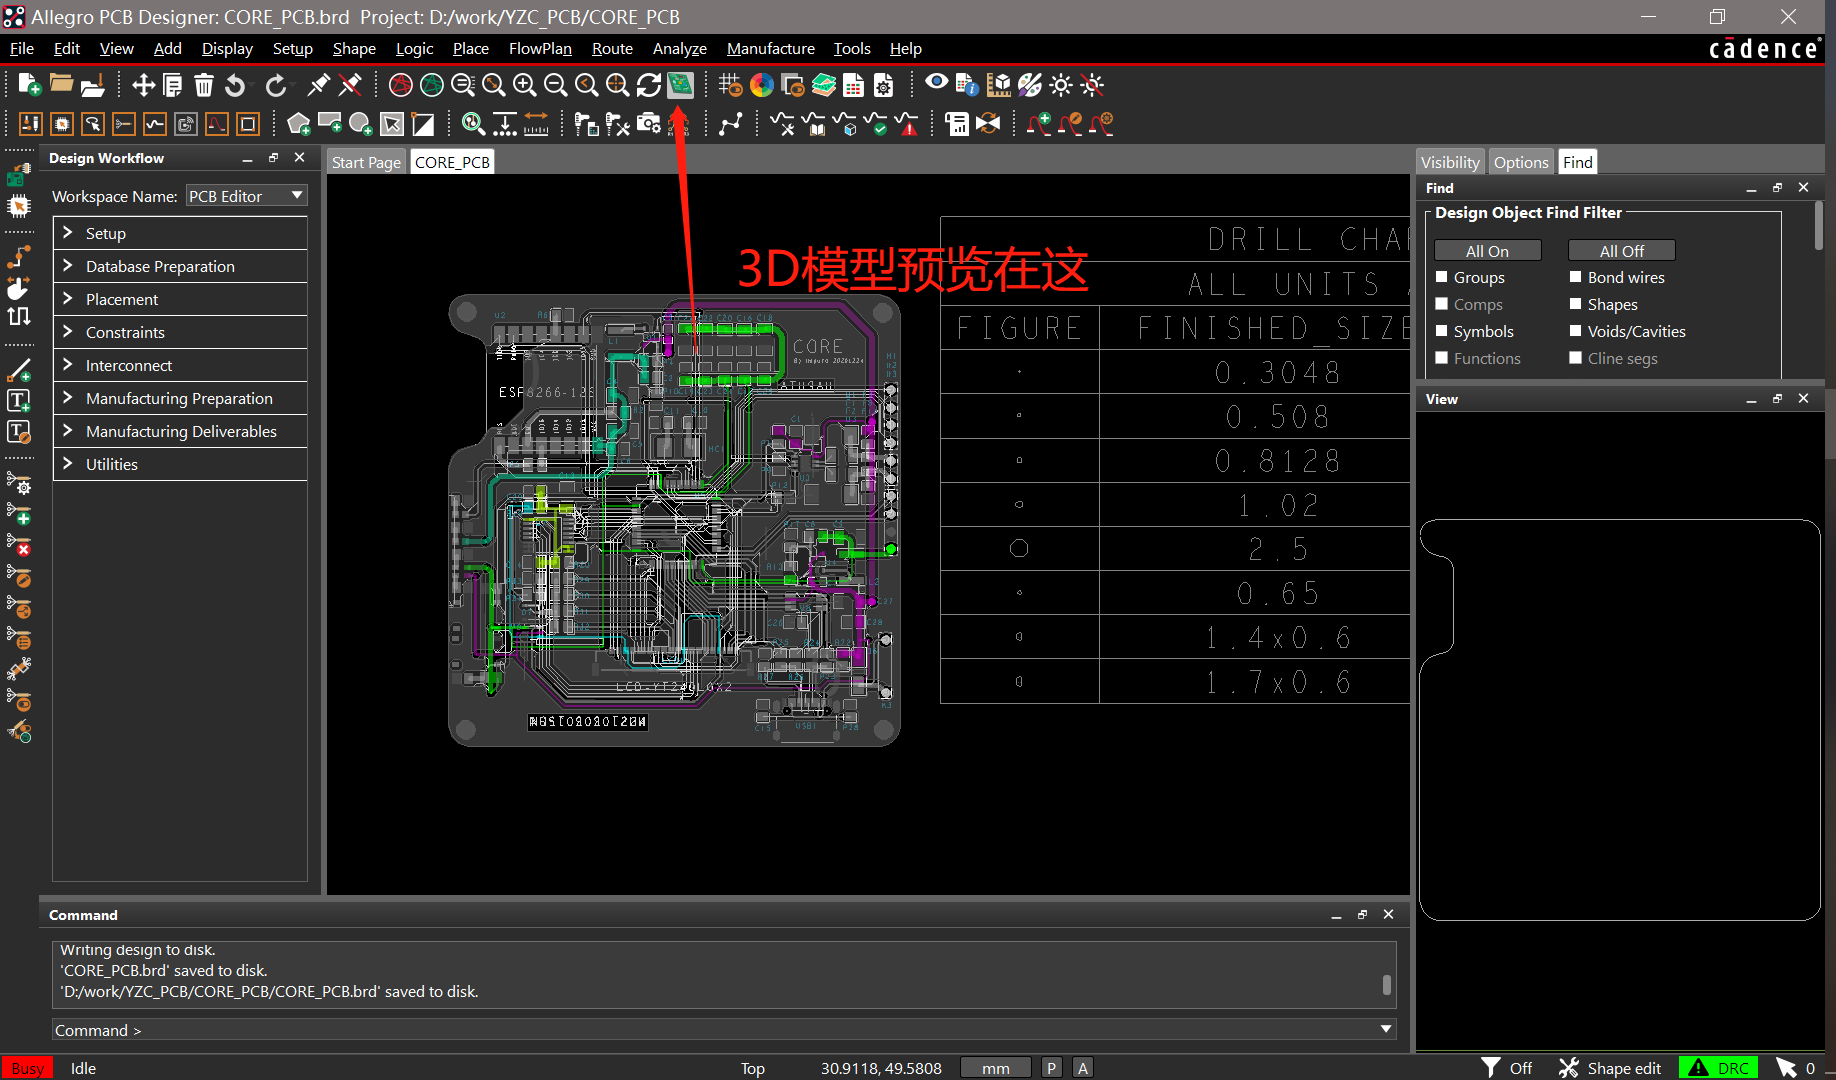Open the Workspace Name PCB Editor dropdown
Viewport: 1836px width, 1080px height.
click(246, 196)
